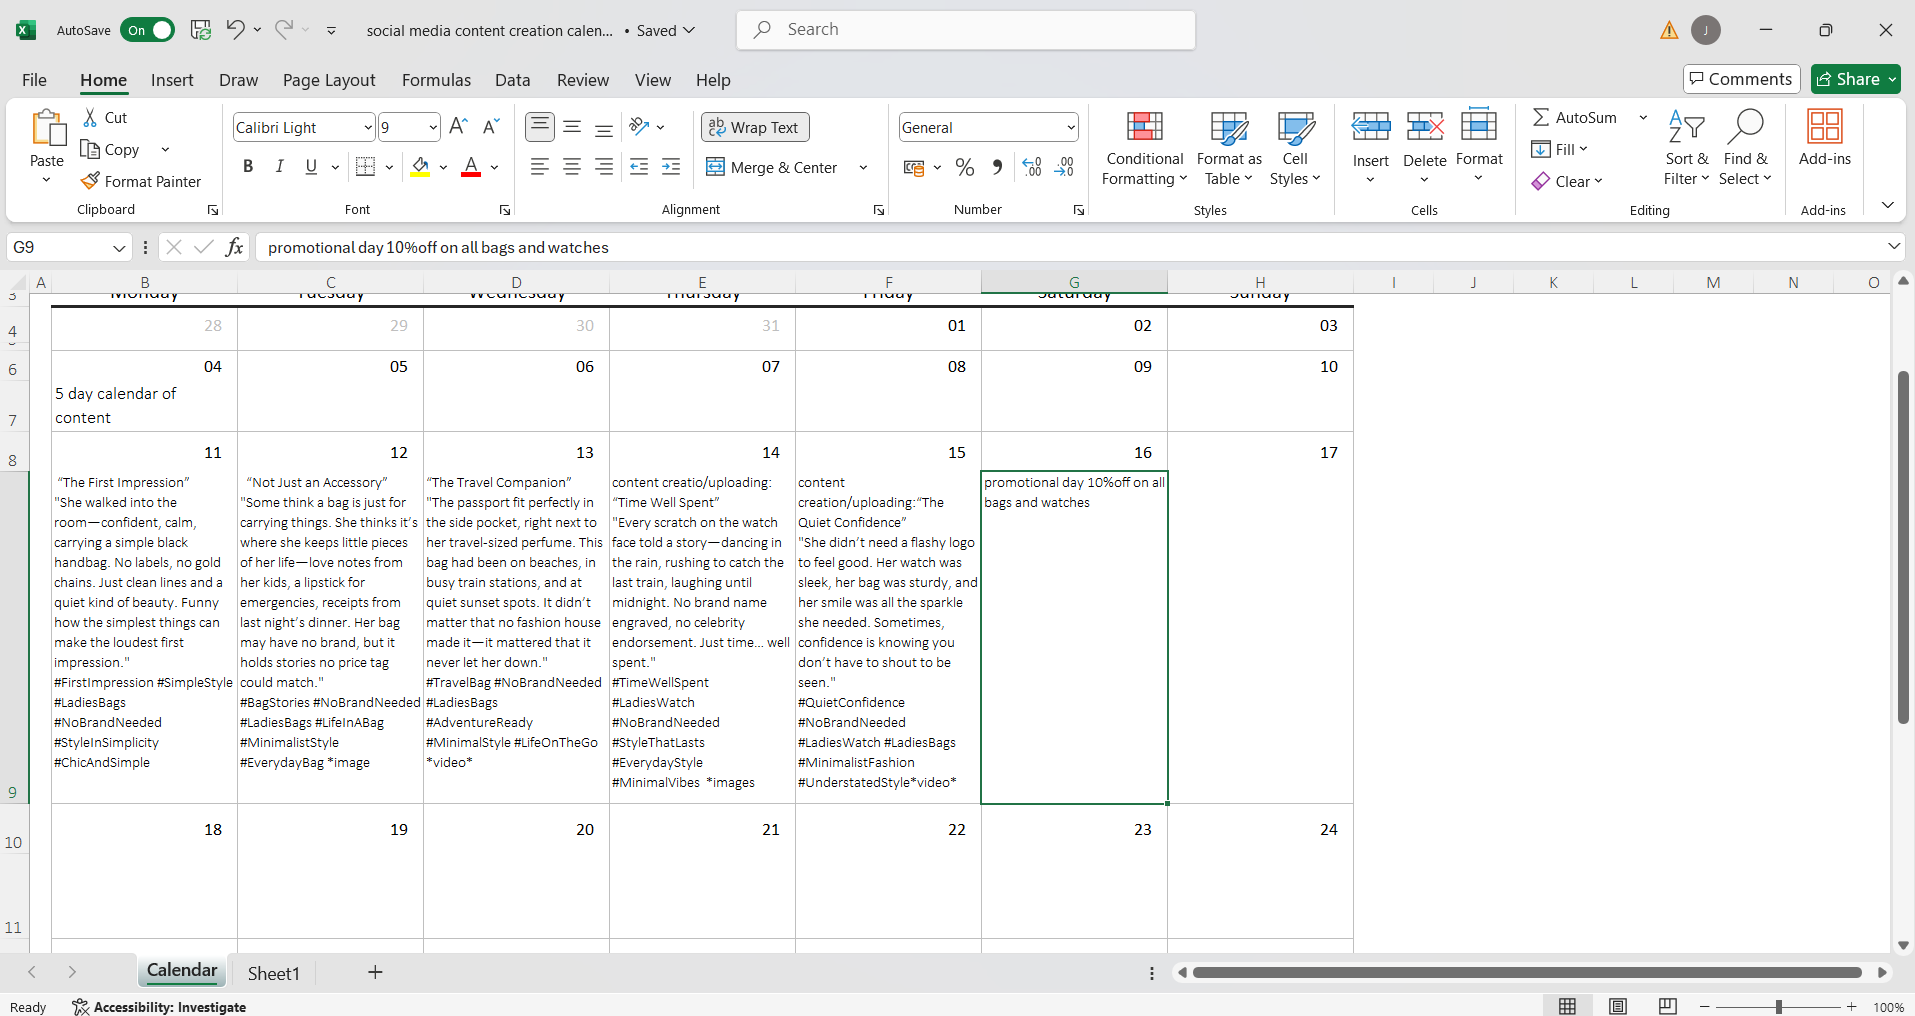Click the Format Painter brush icon

click(90, 181)
